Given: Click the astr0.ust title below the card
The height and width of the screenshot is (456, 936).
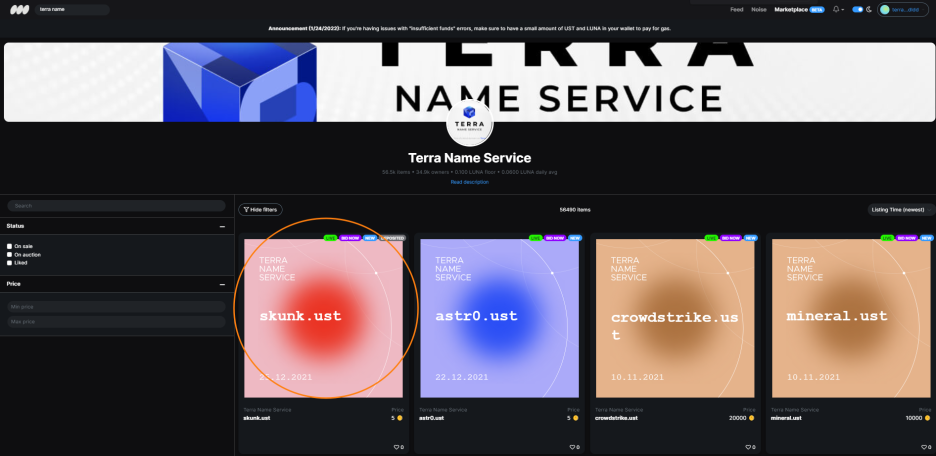Looking at the screenshot, I should coord(431,418).
